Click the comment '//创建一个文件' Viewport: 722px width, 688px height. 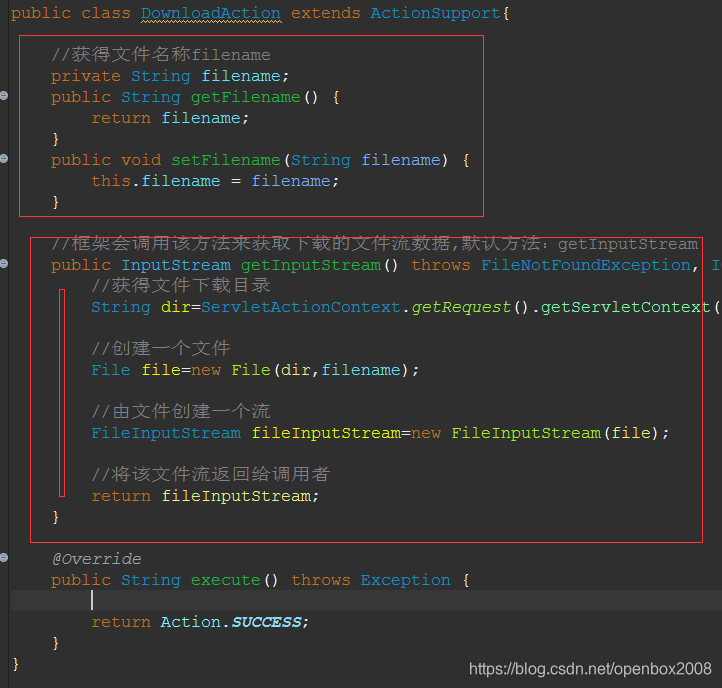161,349
